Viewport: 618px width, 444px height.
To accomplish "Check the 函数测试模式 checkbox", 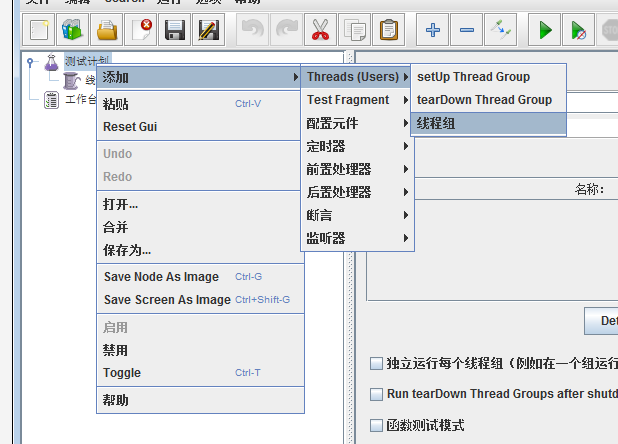I will [x=376, y=425].
